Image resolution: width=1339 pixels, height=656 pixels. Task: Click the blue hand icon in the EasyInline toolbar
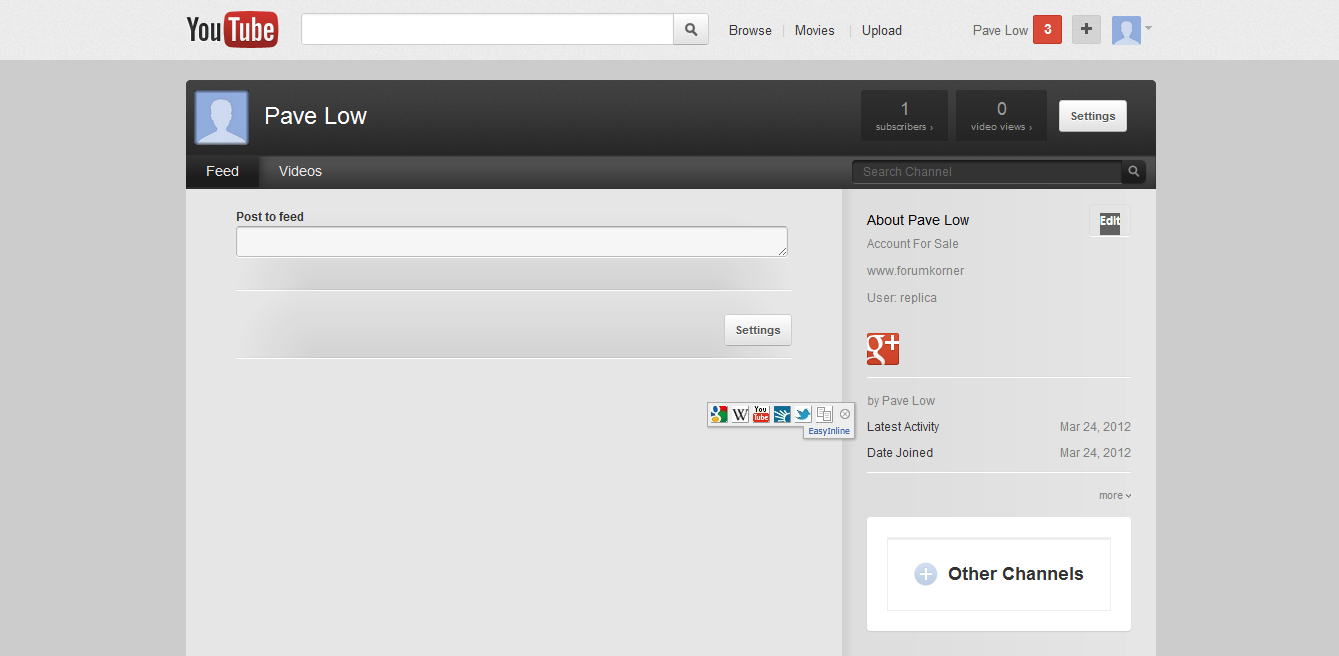(782, 414)
